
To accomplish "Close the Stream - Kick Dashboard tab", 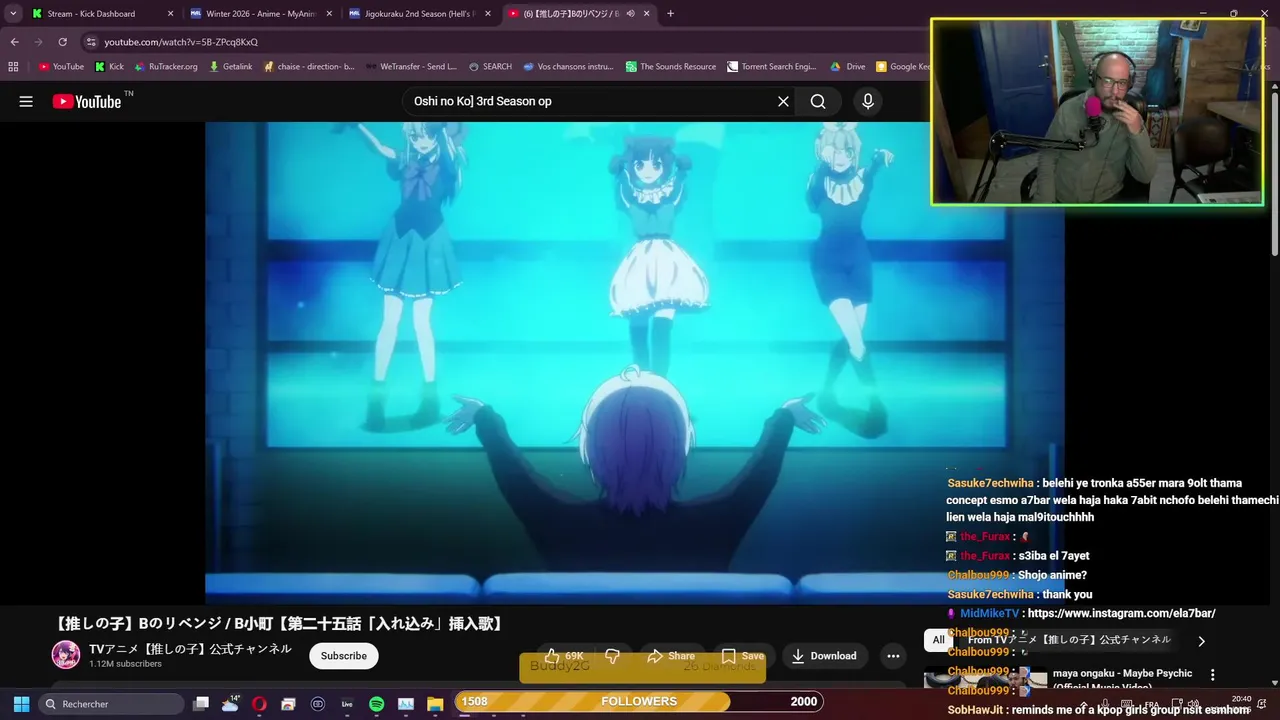I will [x=170, y=14].
